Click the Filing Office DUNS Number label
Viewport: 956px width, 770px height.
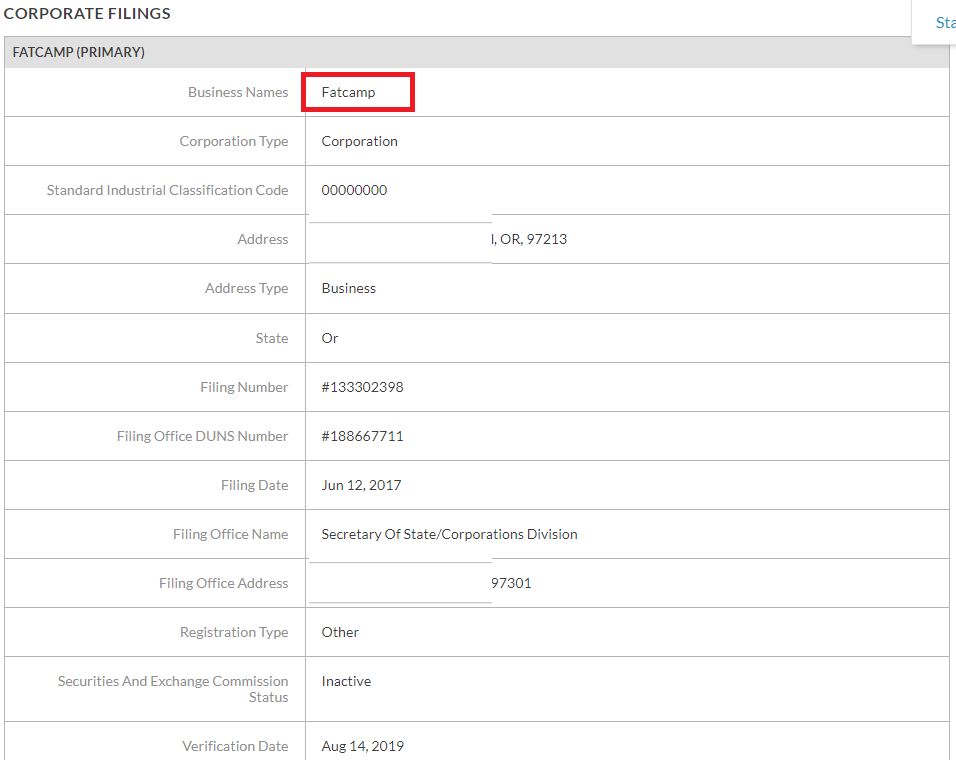point(202,436)
